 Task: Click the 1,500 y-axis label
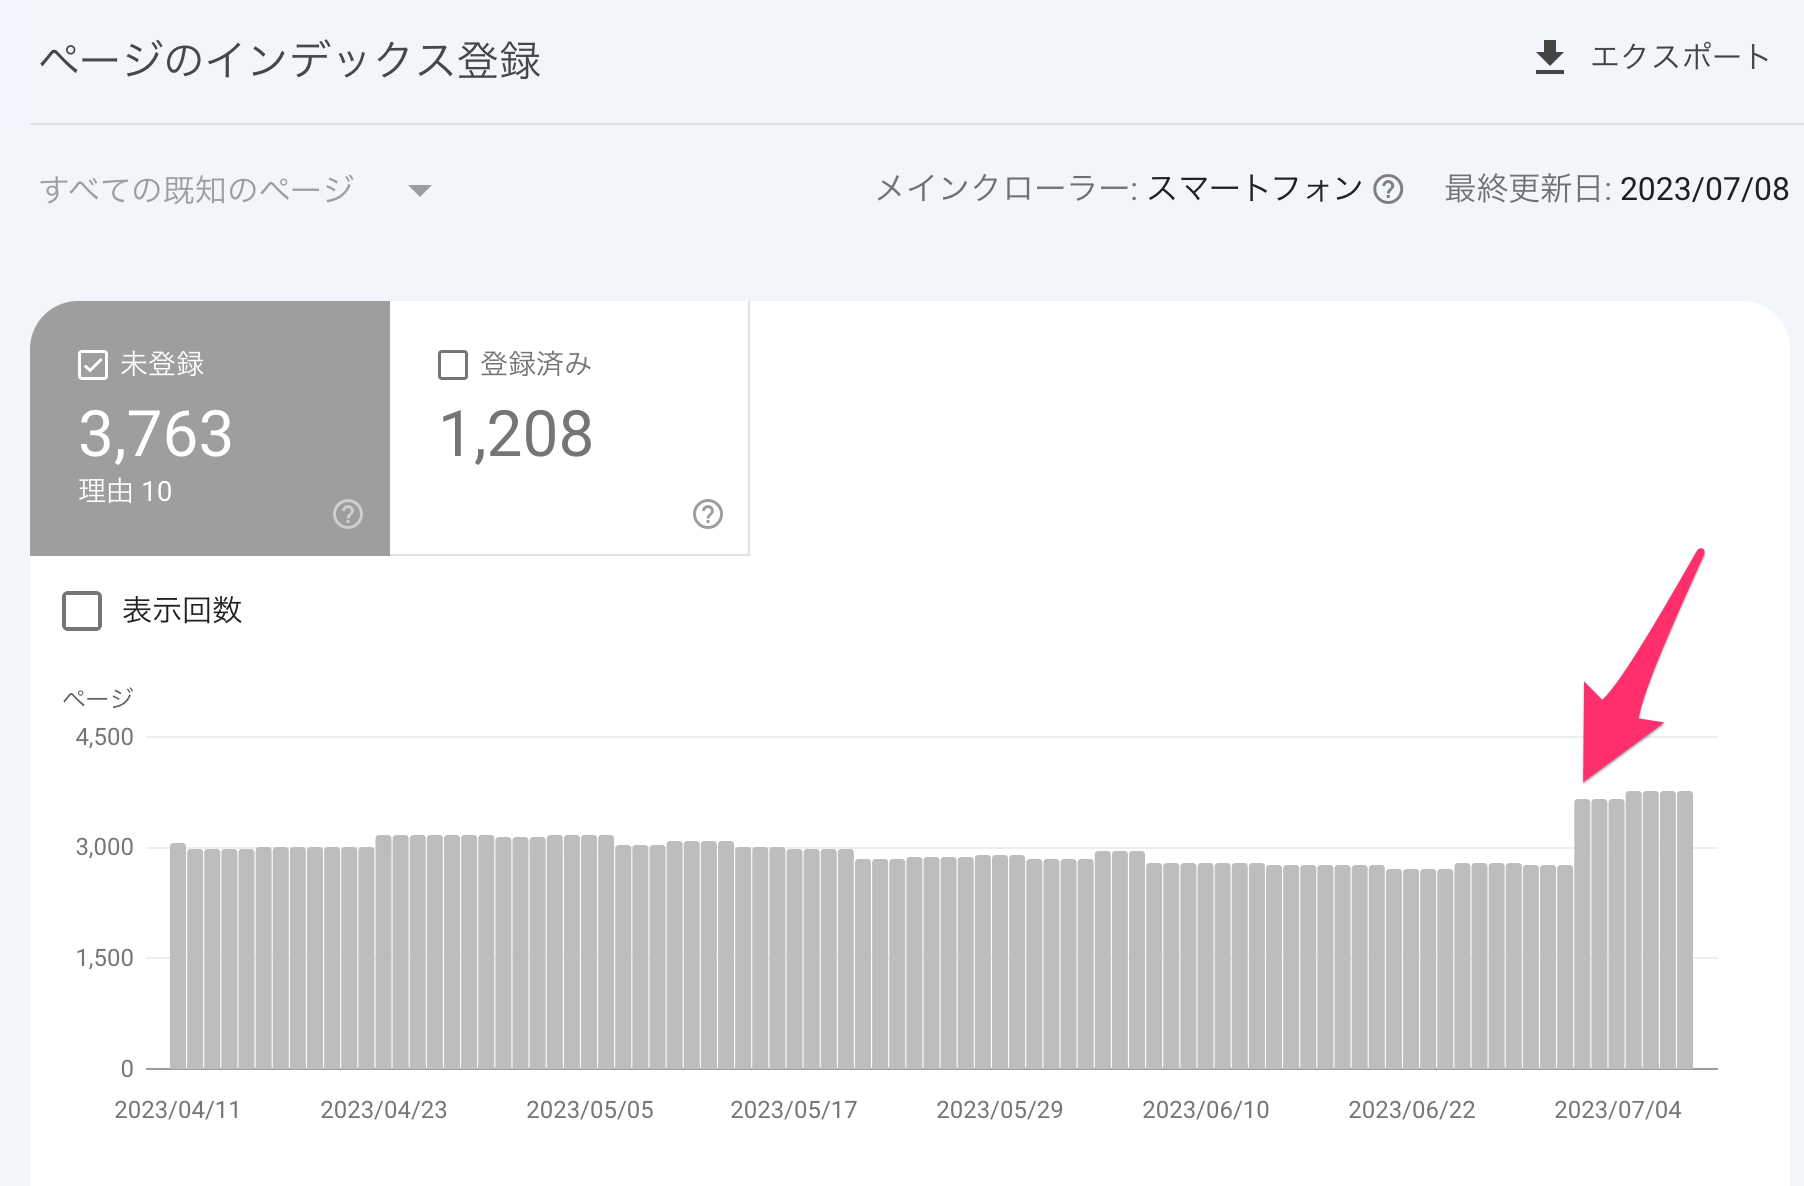pyautogui.click(x=105, y=958)
